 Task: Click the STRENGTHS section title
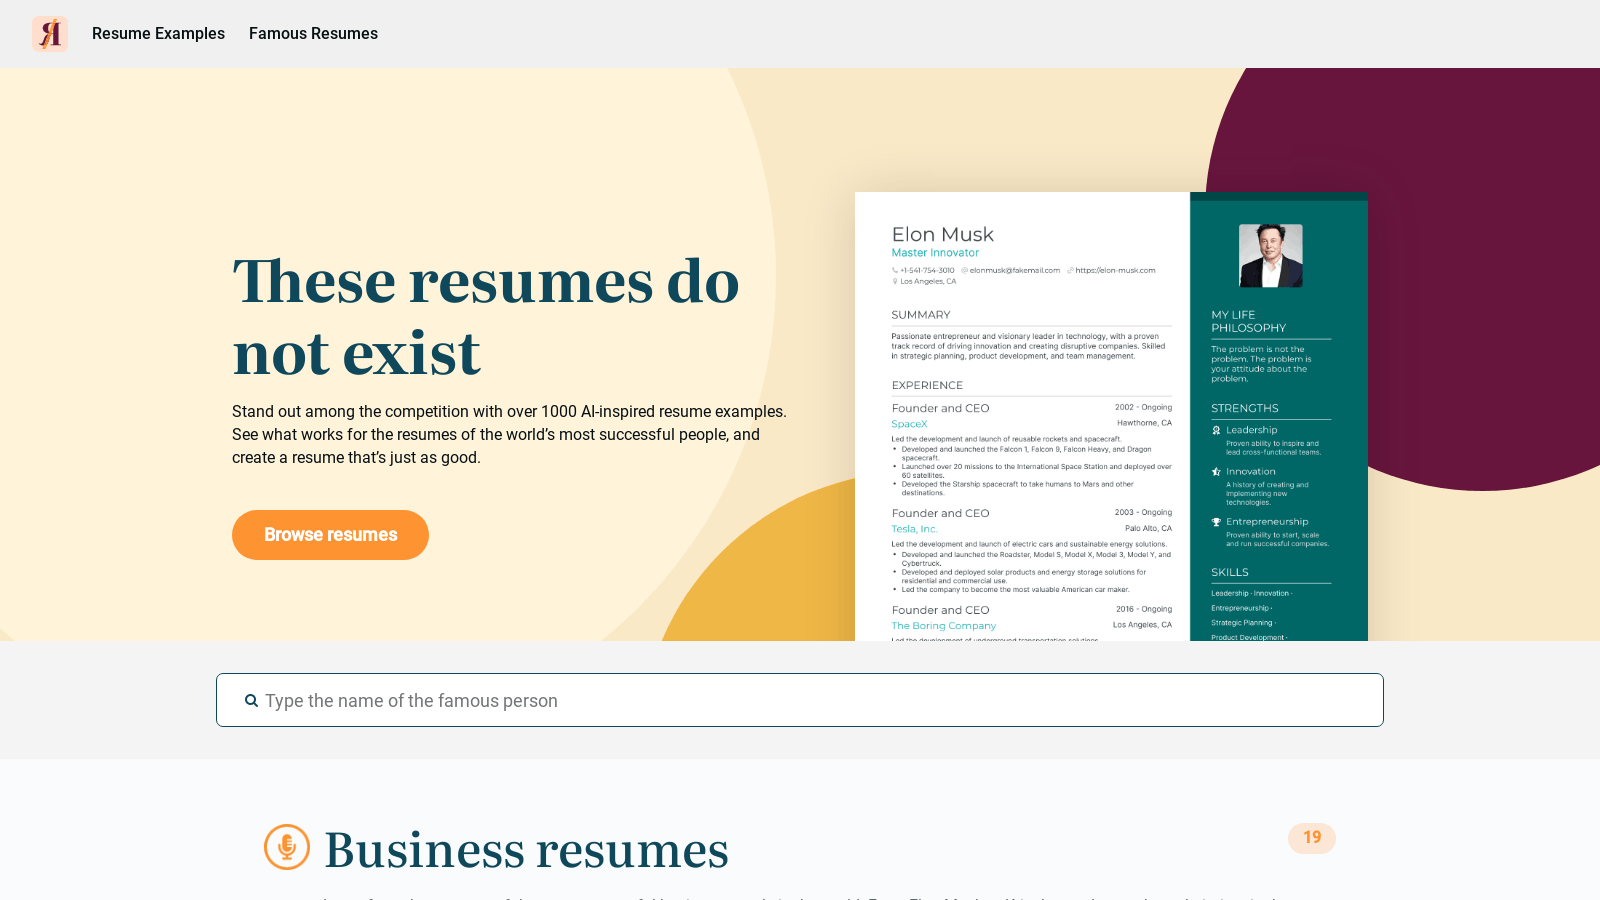coord(1245,408)
